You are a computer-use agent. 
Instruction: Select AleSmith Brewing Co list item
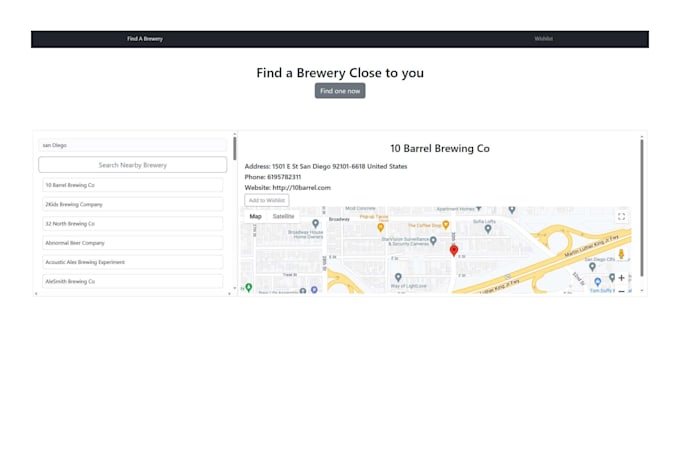(x=133, y=281)
